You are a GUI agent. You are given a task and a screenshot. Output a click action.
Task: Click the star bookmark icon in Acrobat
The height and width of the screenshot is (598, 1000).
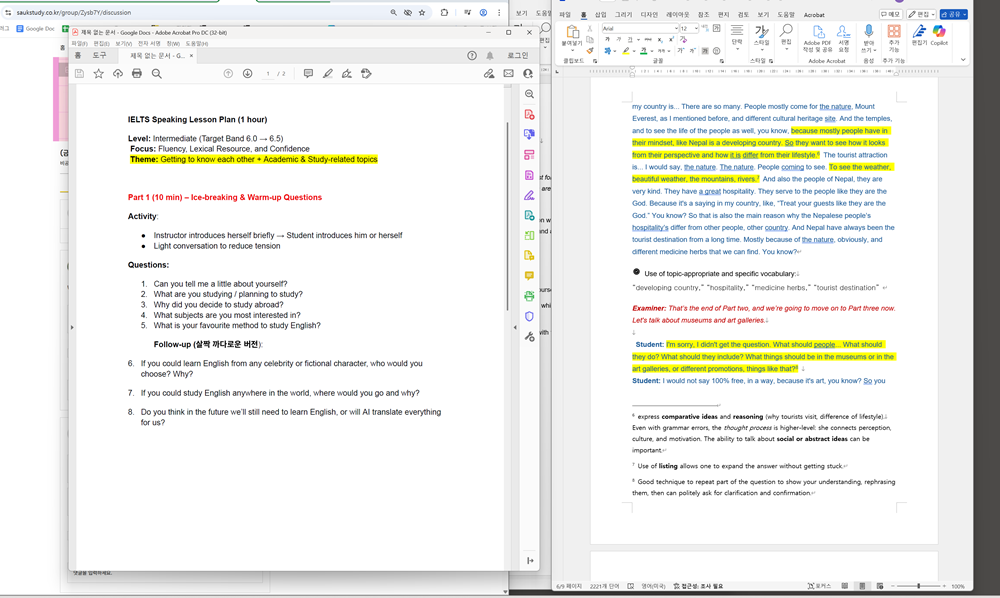click(98, 73)
